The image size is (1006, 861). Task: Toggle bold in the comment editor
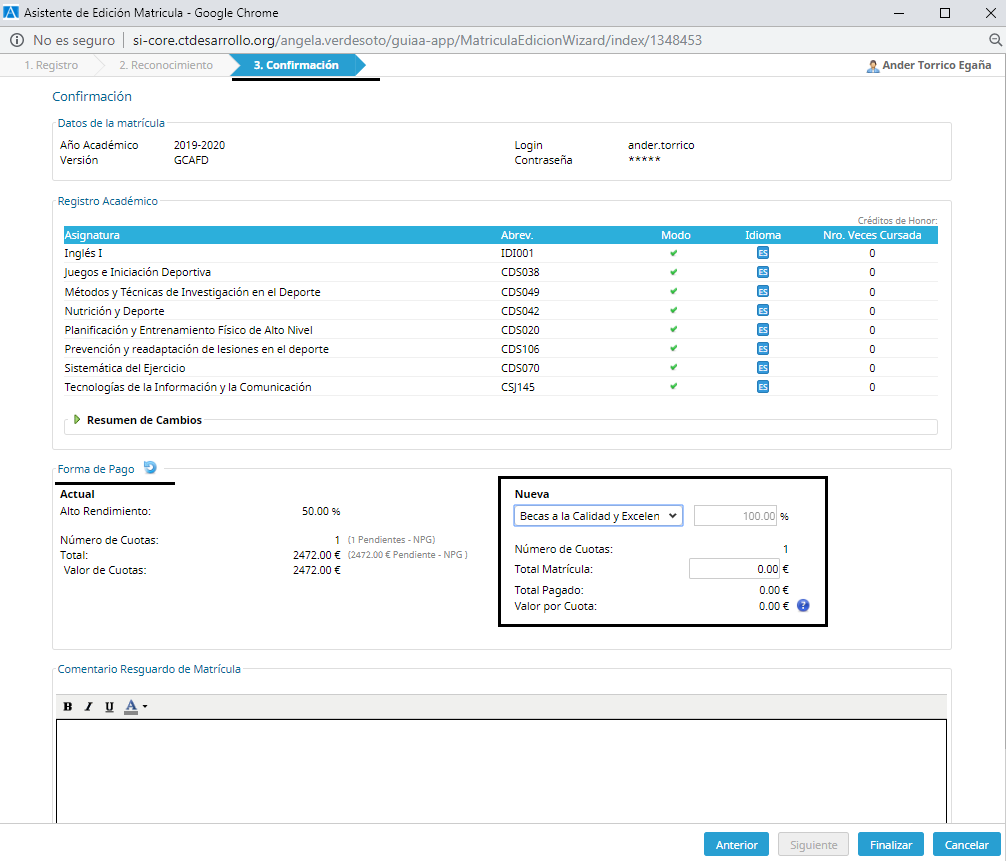point(68,707)
